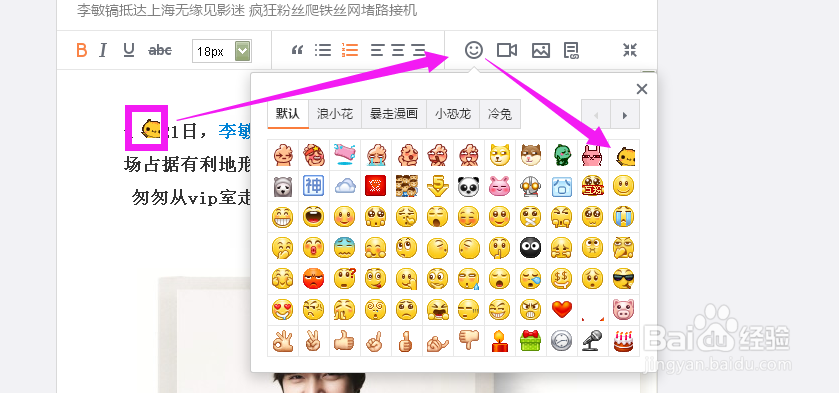Insert the 互粉 emoticon
This screenshot has height=393, width=839.
593,186
